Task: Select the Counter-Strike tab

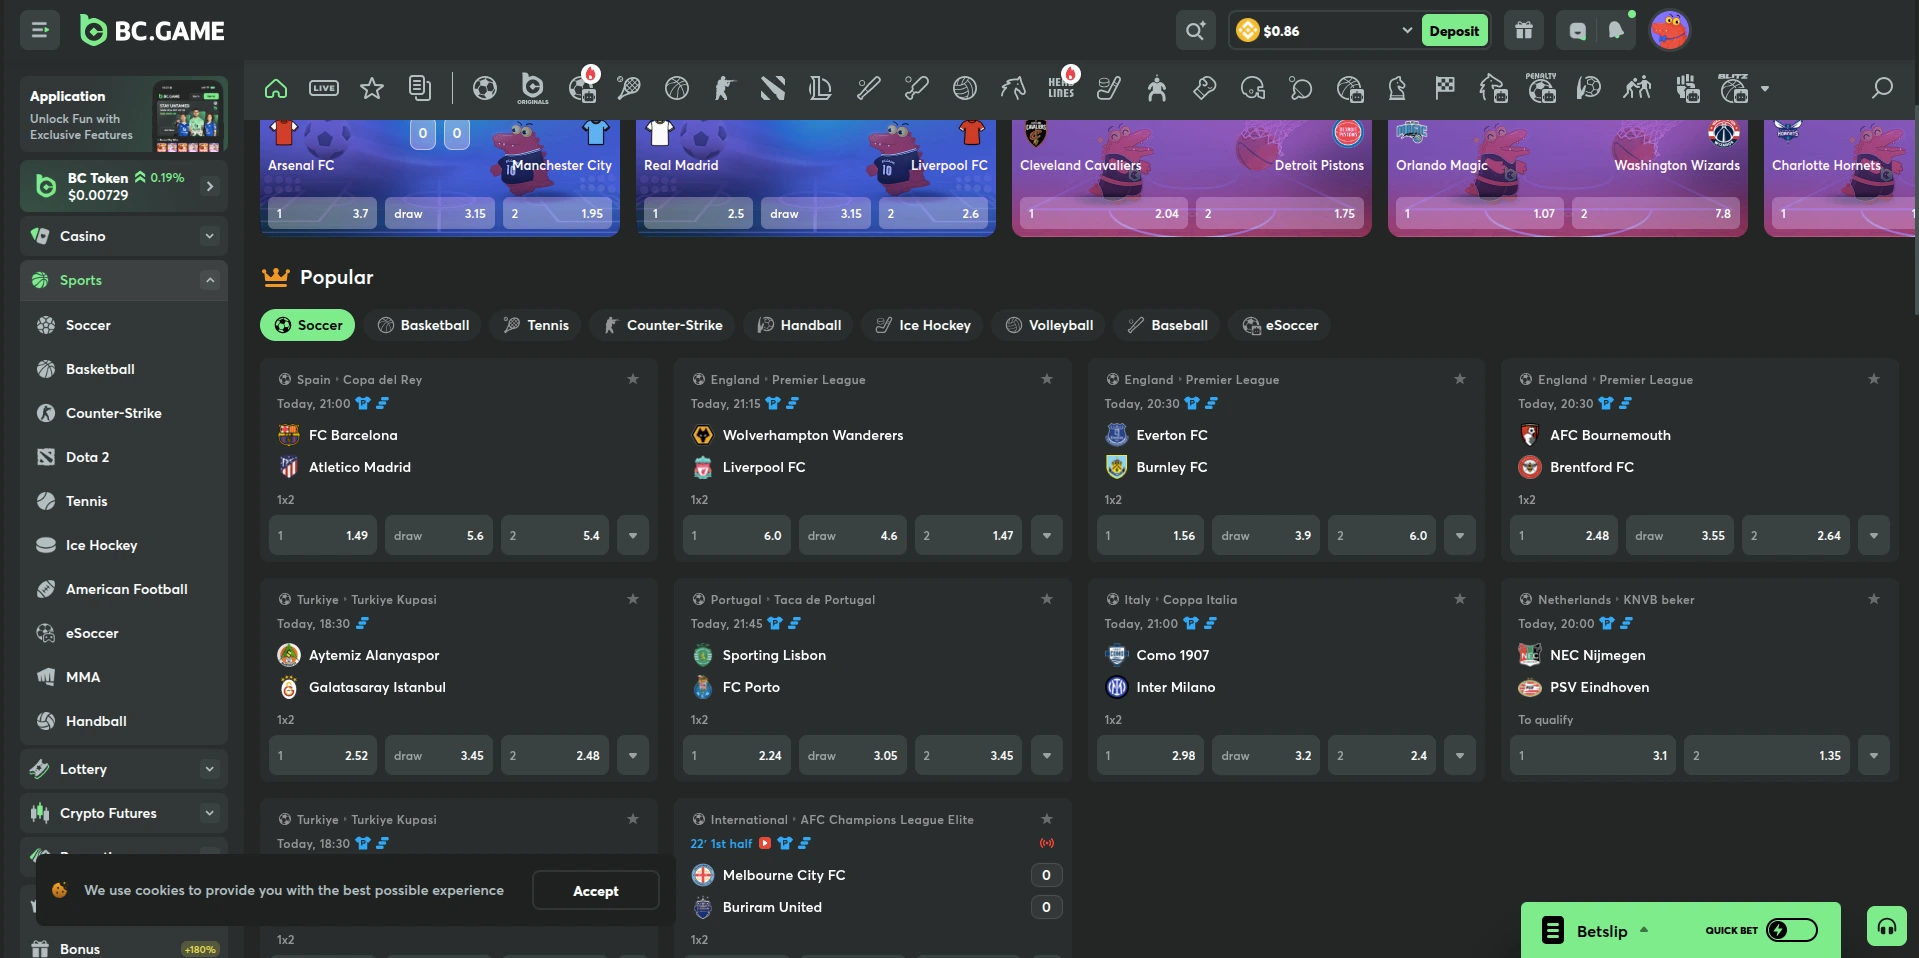Action: point(662,325)
